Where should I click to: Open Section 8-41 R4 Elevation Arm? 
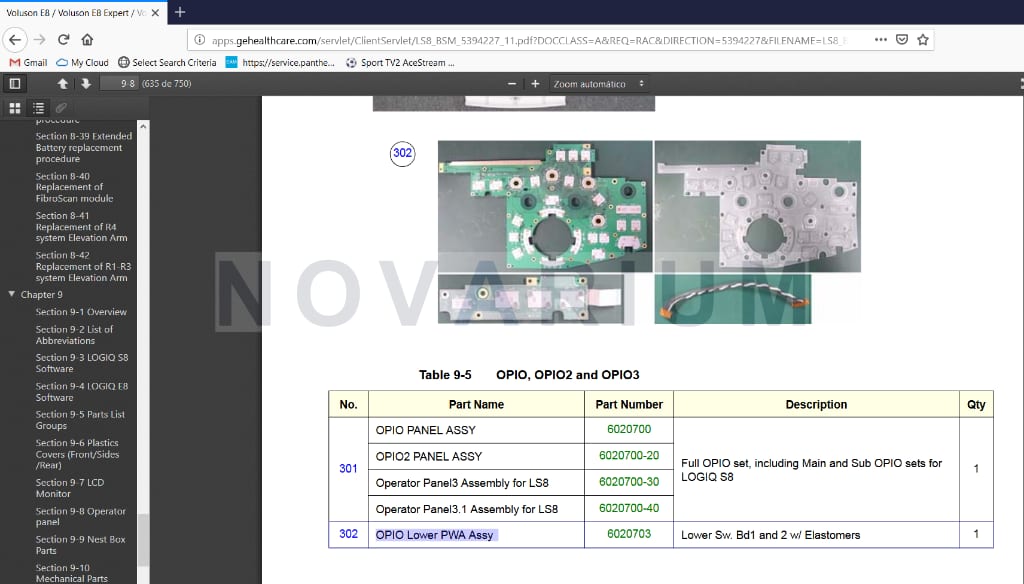coord(82,227)
